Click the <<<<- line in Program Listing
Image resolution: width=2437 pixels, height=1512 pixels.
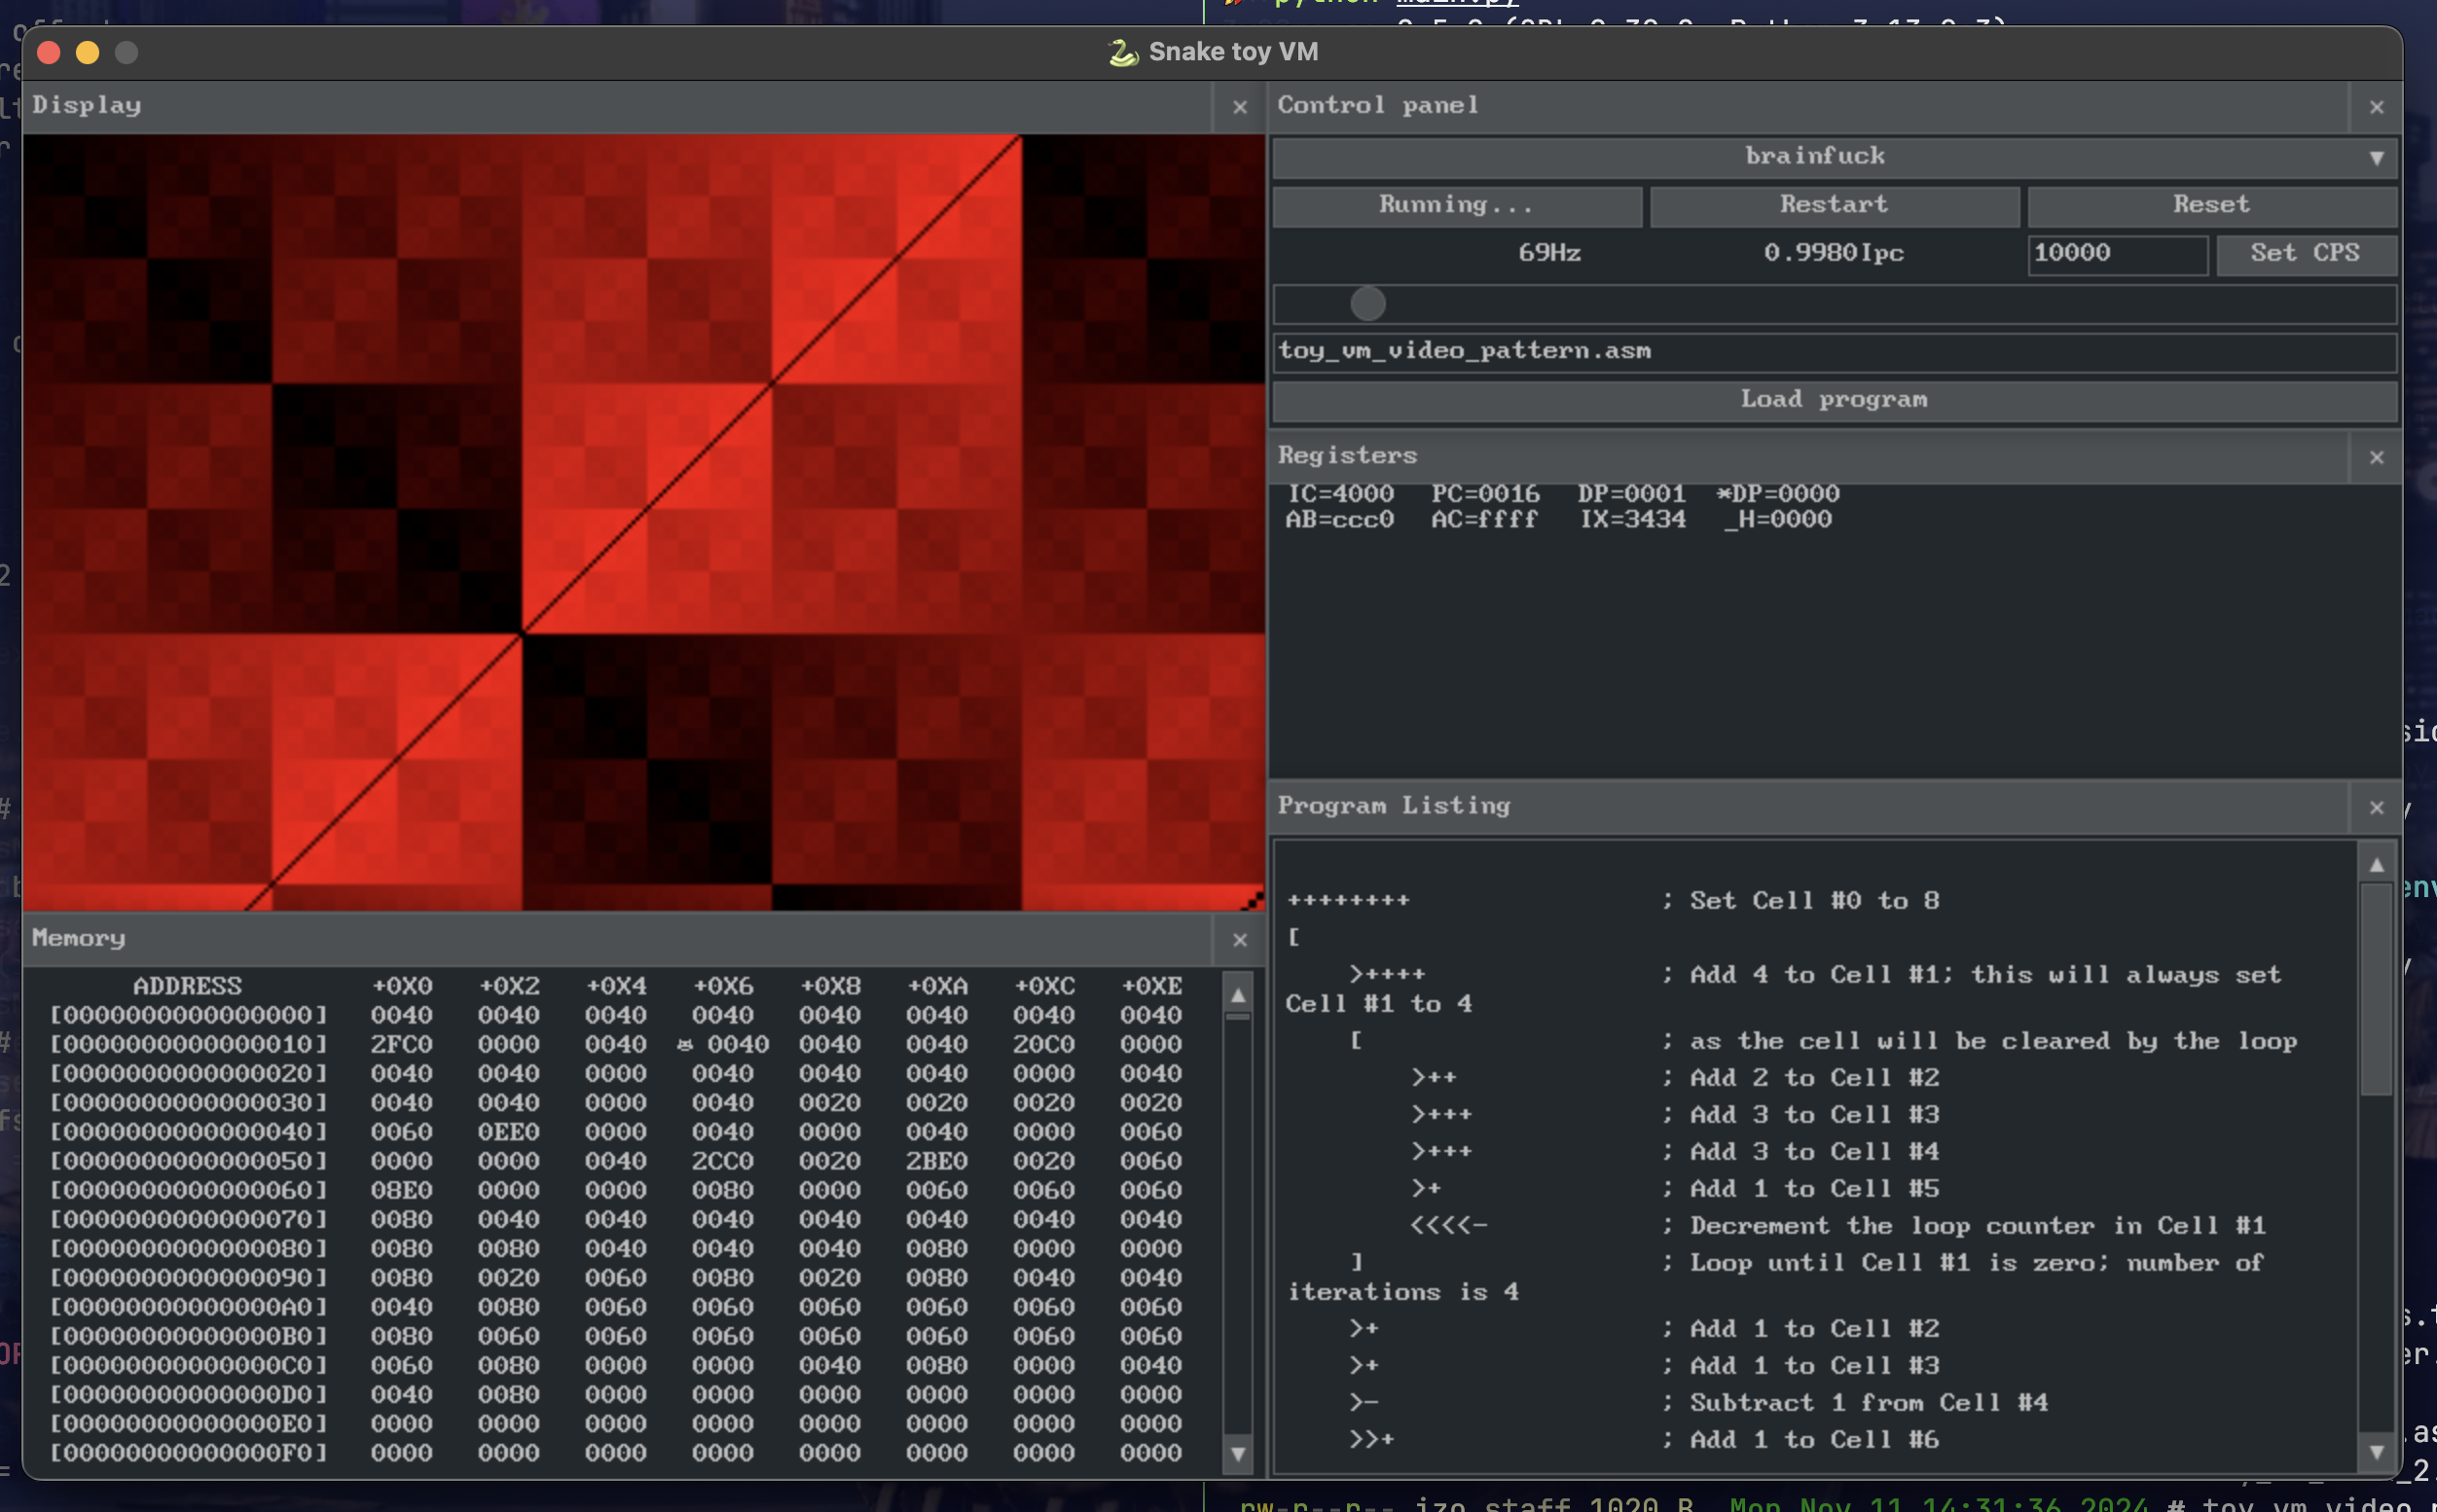click(1449, 1226)
